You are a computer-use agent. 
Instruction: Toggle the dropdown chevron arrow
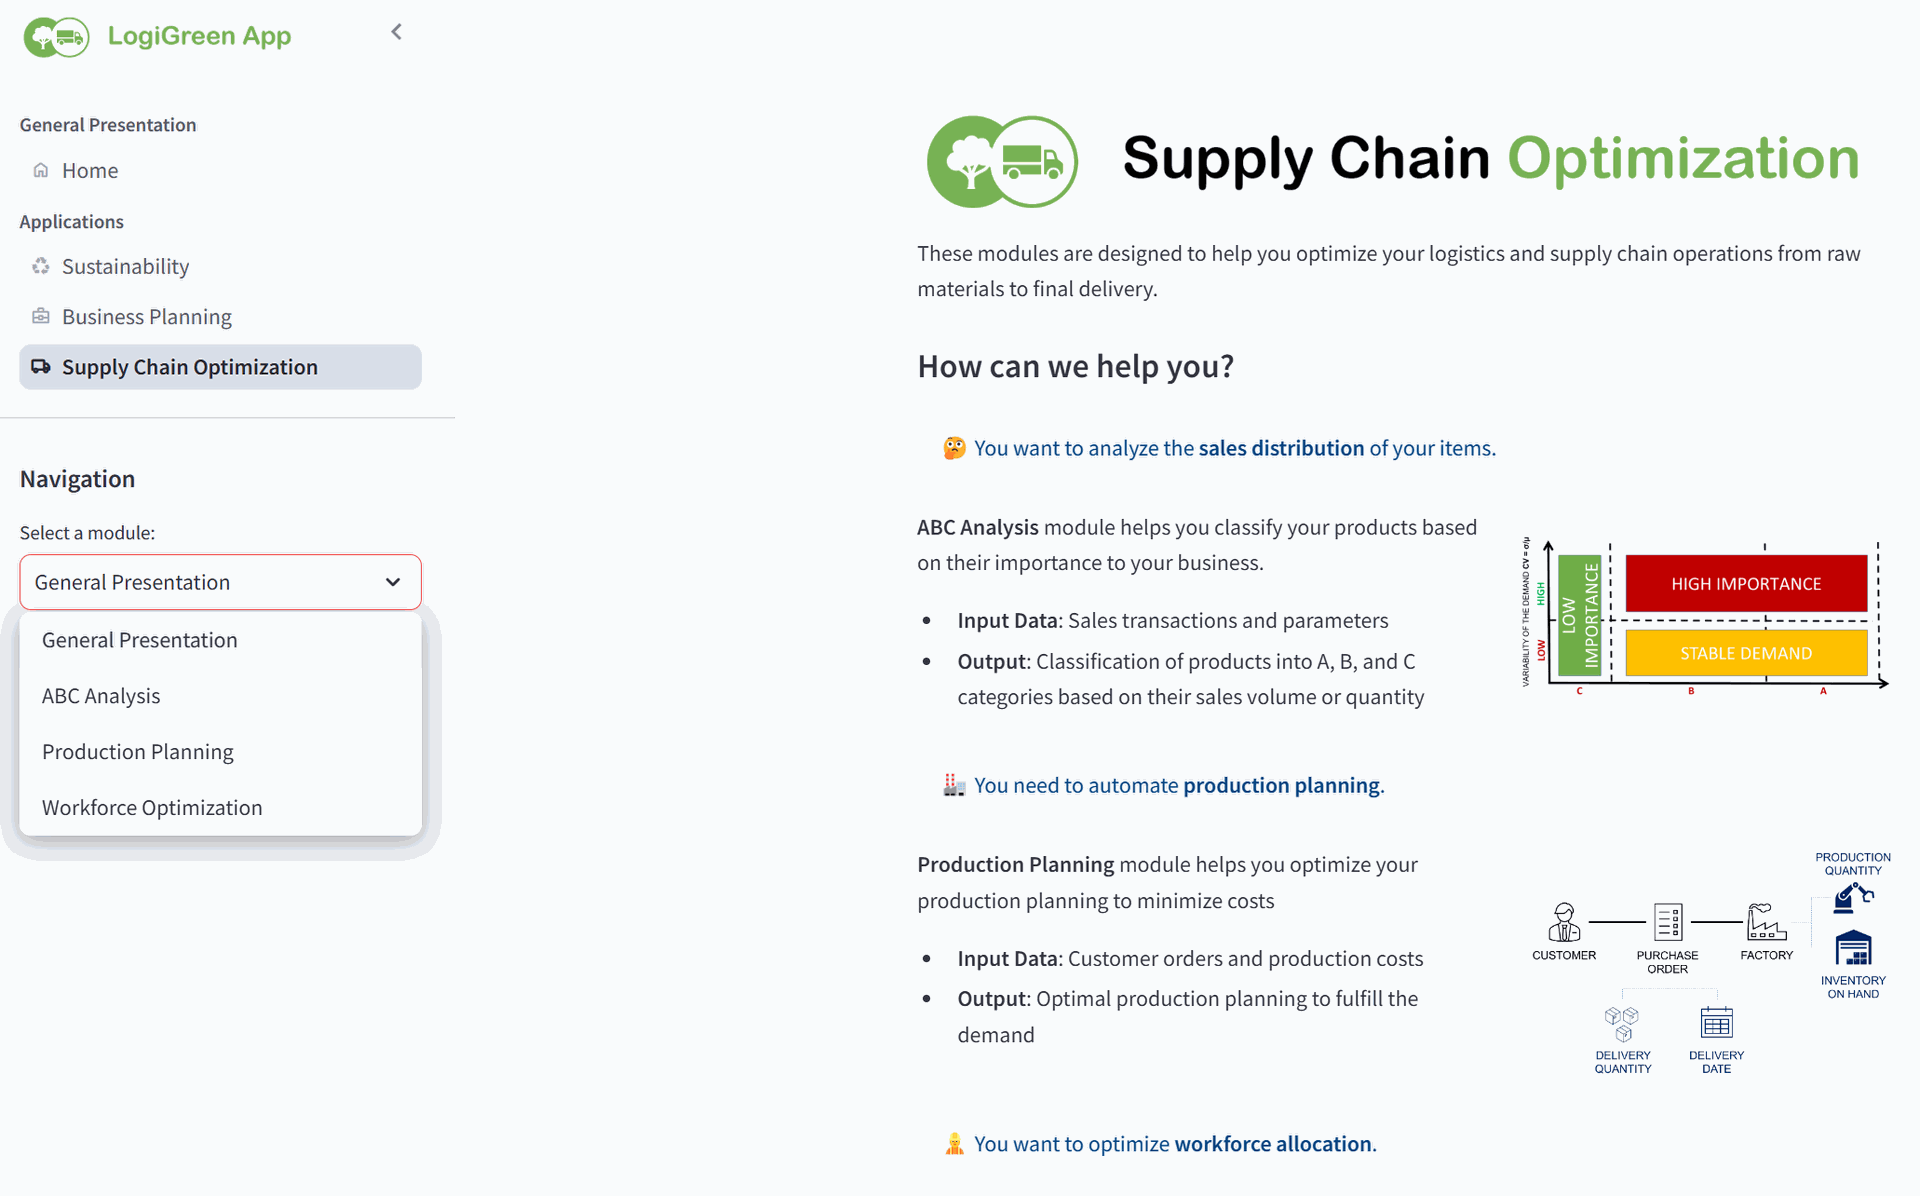pyautogui.click(x=393, y=582)
